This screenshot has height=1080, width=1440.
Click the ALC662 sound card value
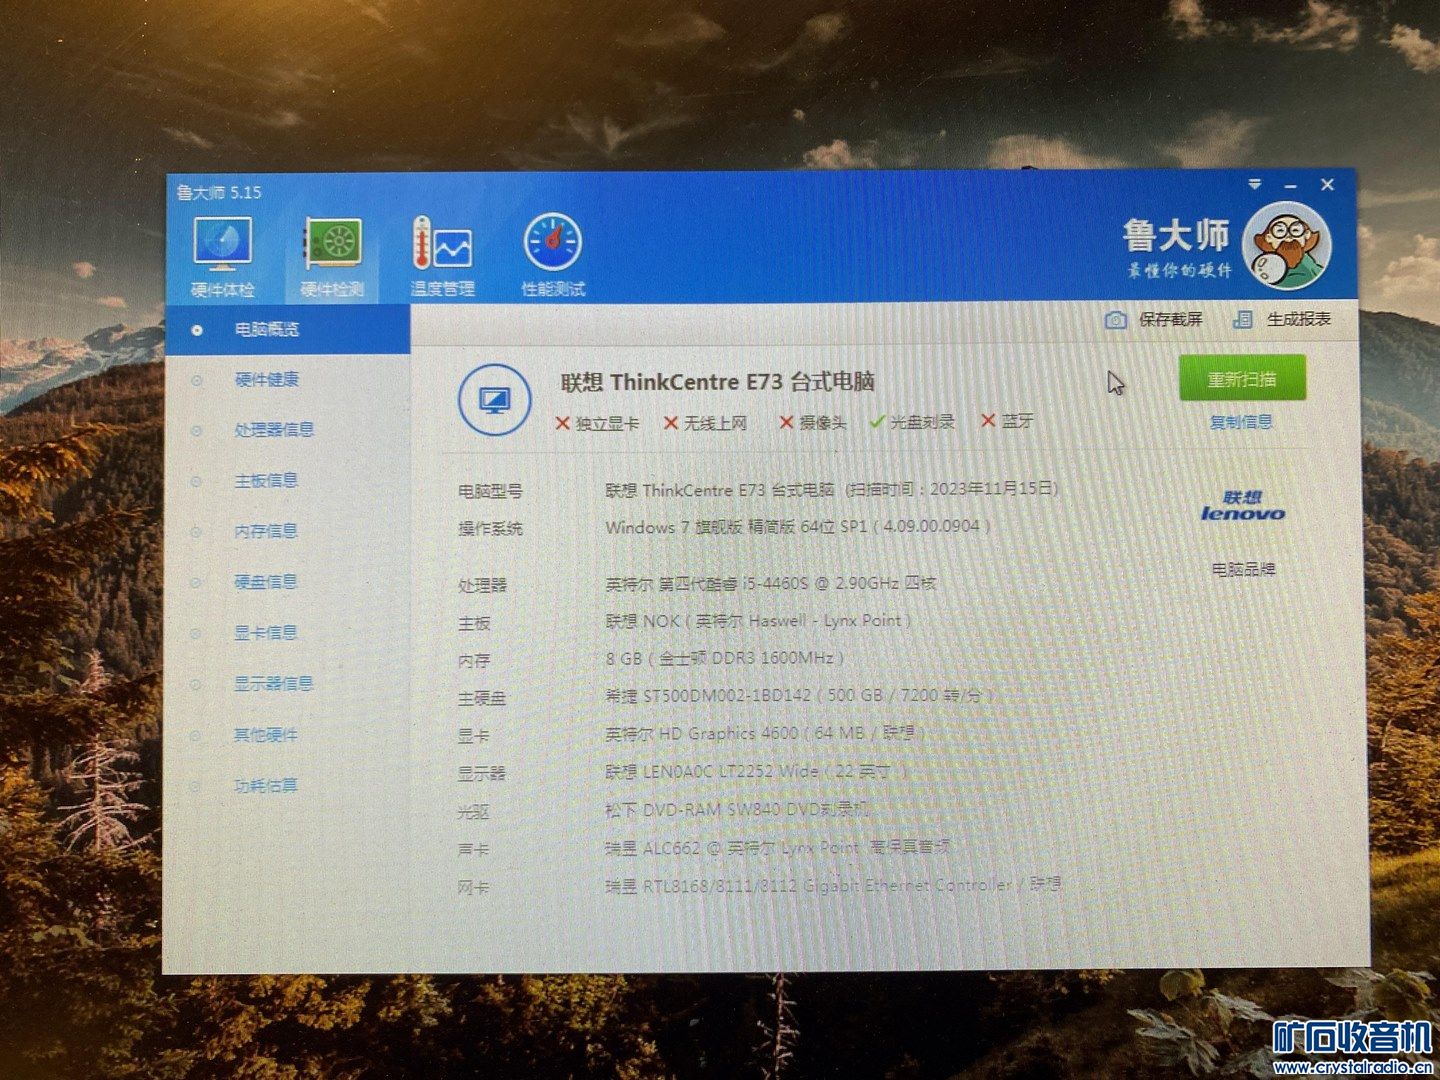778,848
